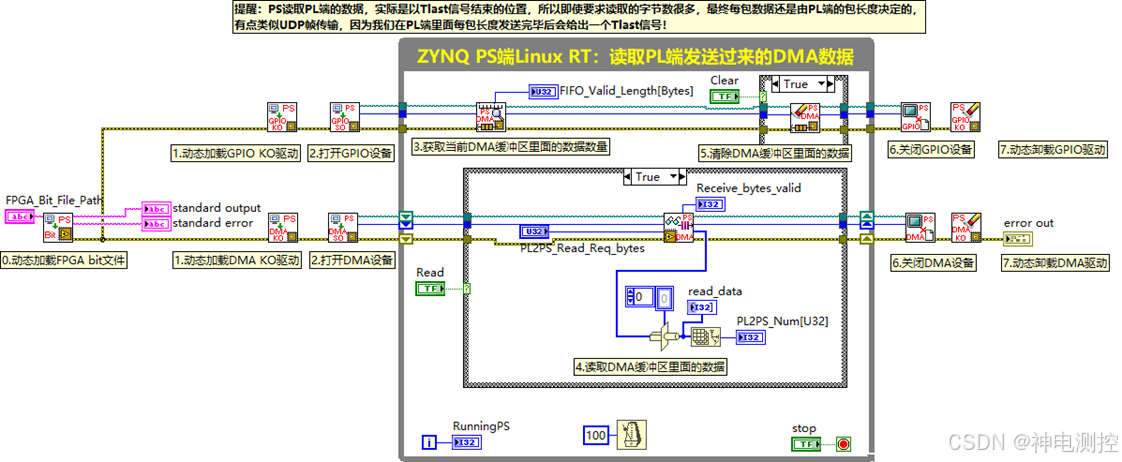Select the close DMA device VI icon
This screenshot has width=1122, height=462.
[x=920, y=227]
